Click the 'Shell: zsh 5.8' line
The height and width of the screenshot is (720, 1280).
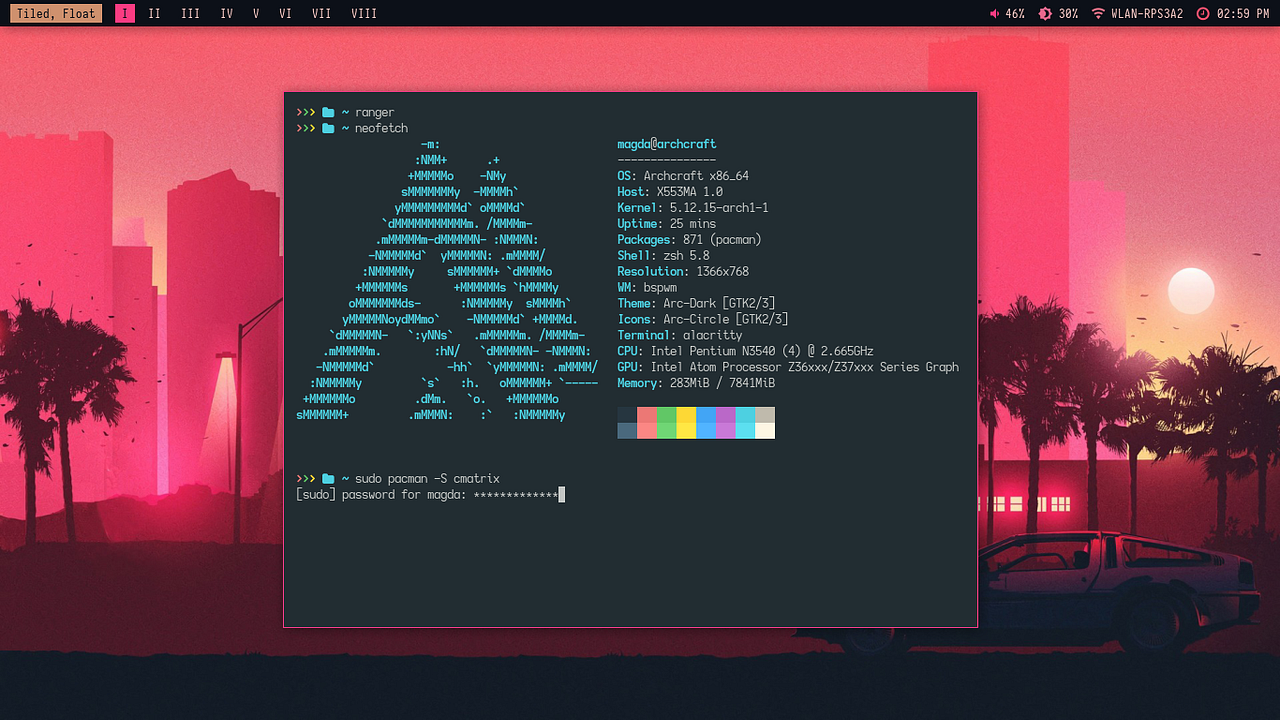(663, 256)
